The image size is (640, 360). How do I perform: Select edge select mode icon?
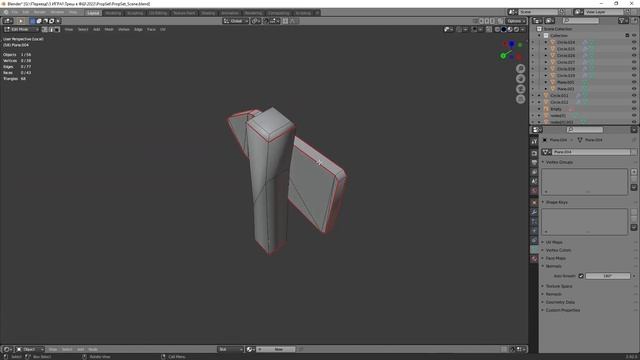51,29
